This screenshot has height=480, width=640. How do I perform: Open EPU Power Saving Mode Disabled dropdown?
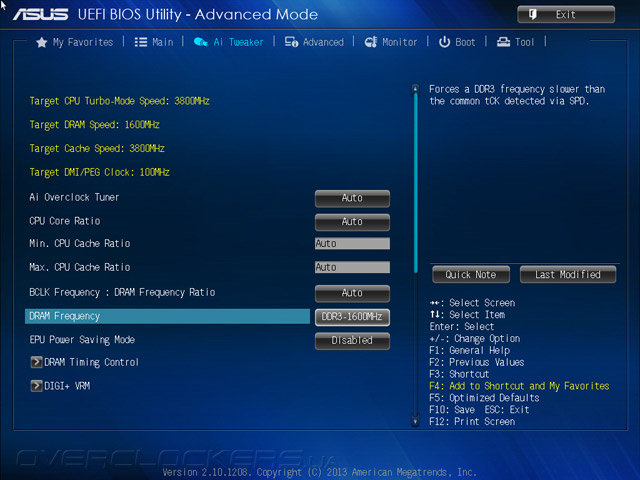point(352,341)
